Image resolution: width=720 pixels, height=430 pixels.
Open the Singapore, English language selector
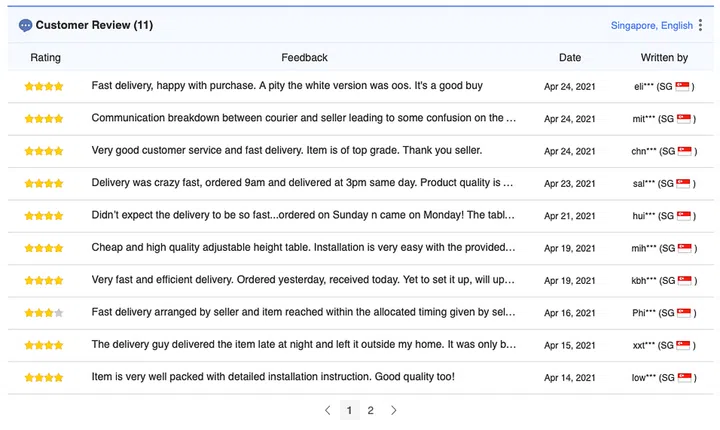tap(651, 25)
